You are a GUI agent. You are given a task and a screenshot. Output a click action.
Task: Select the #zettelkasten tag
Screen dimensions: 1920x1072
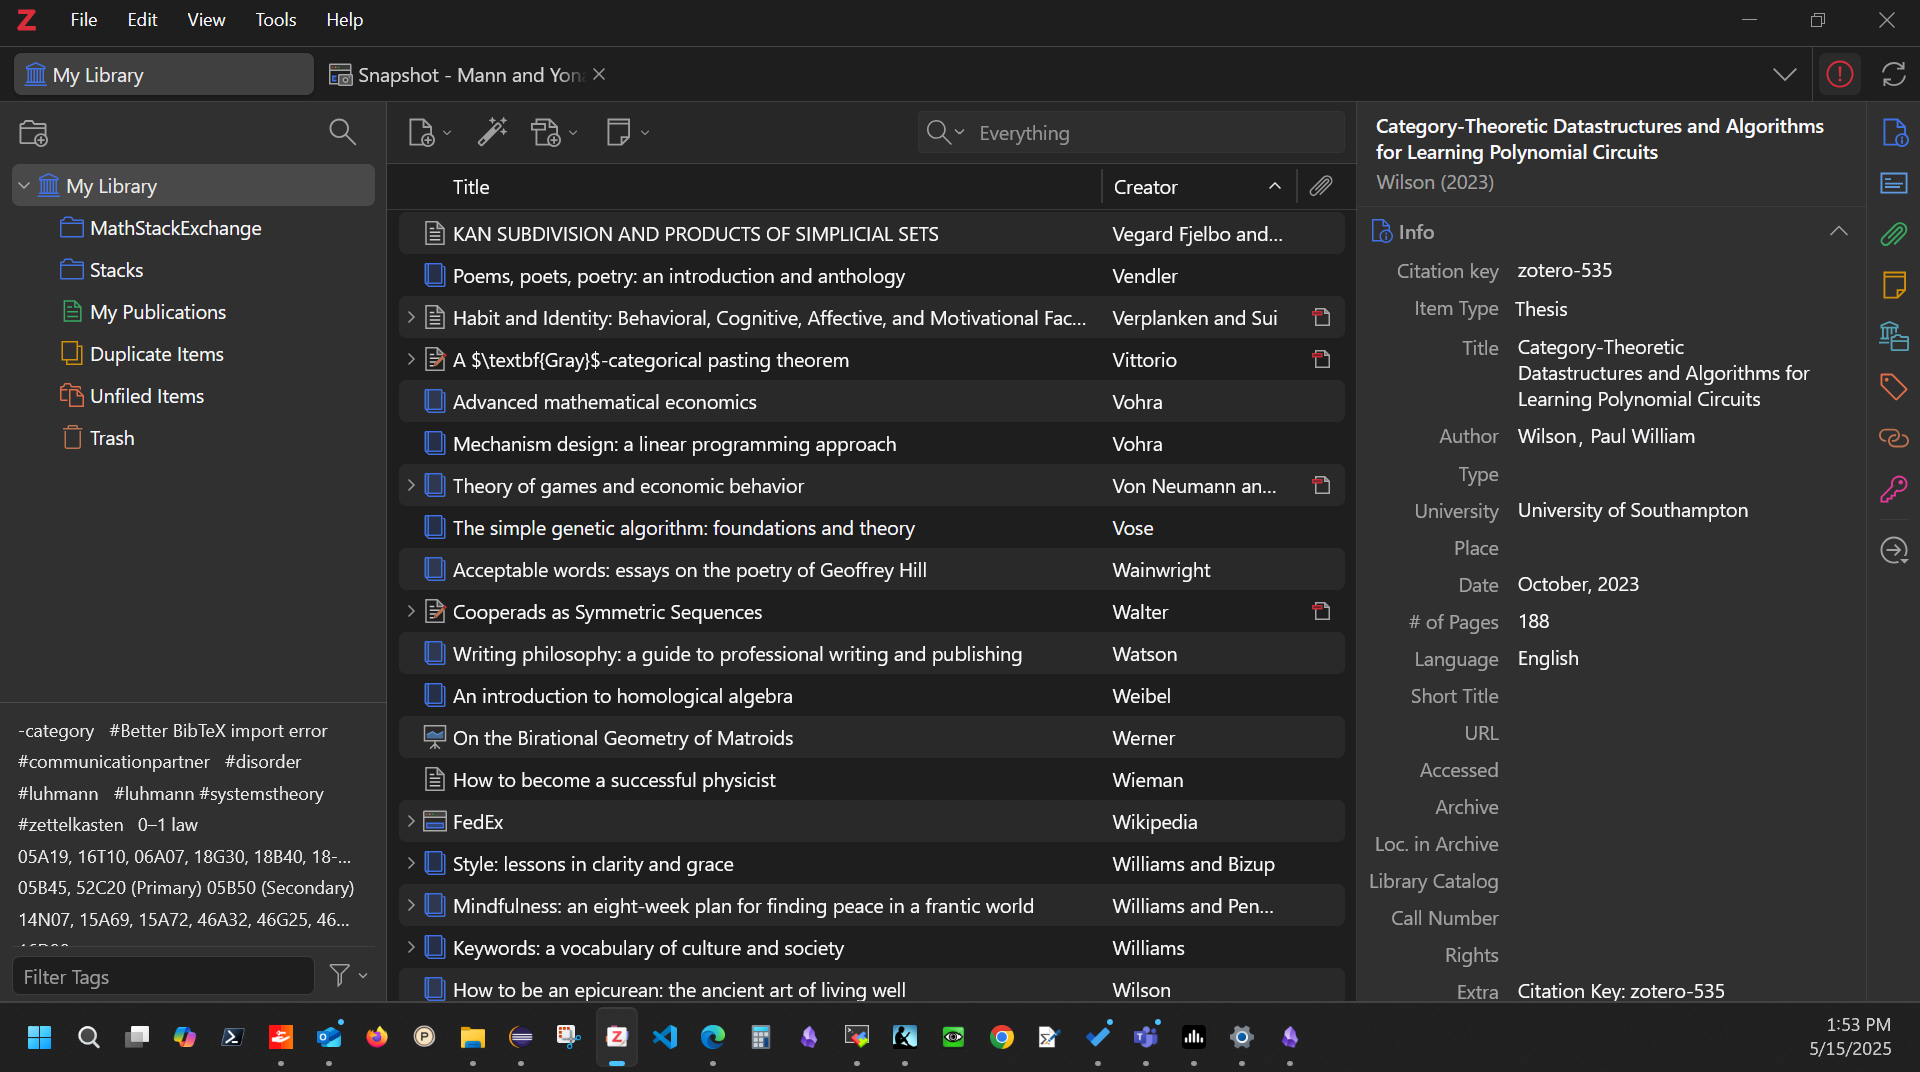coord(71,825)
